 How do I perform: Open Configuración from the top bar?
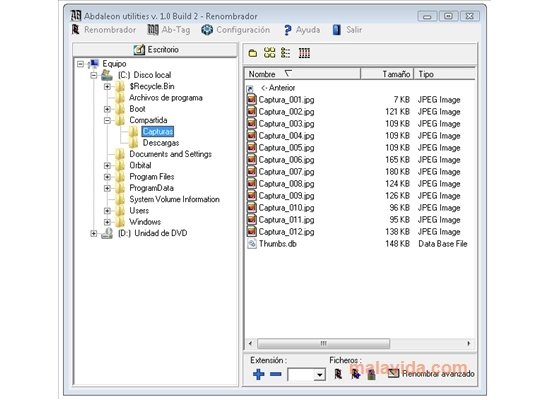[x=236, y=30]
